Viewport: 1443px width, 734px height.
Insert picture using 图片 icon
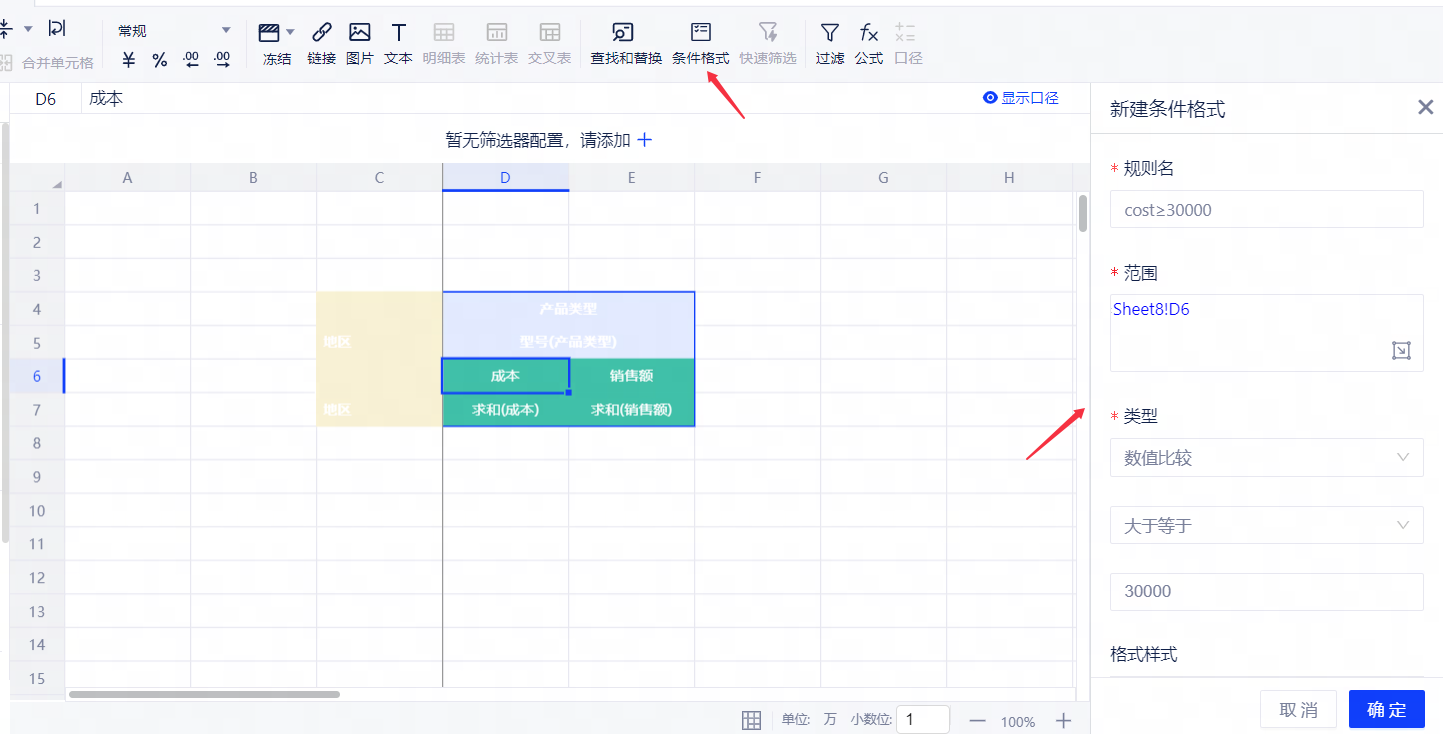pos(359,32)
